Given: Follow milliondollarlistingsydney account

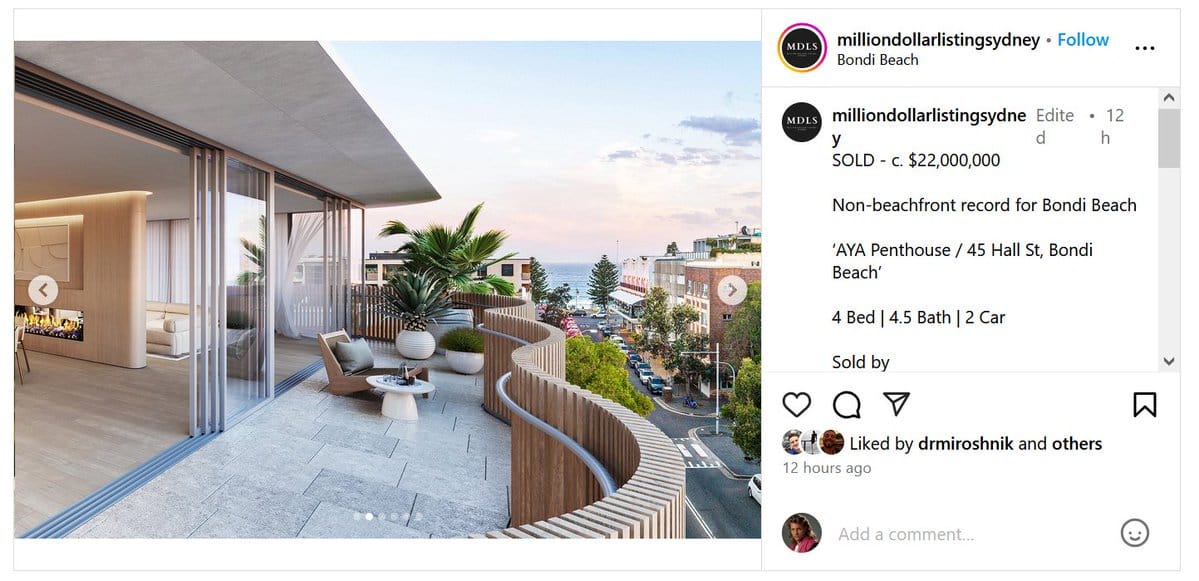Looking at the screenshot, I should tap(1083, 40).
